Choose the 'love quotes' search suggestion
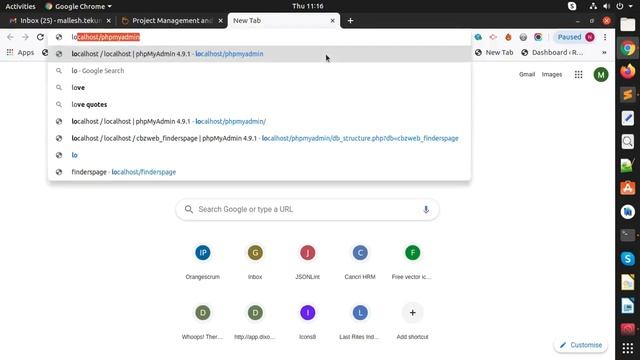 pyautogui.click(x=259, y=104)
